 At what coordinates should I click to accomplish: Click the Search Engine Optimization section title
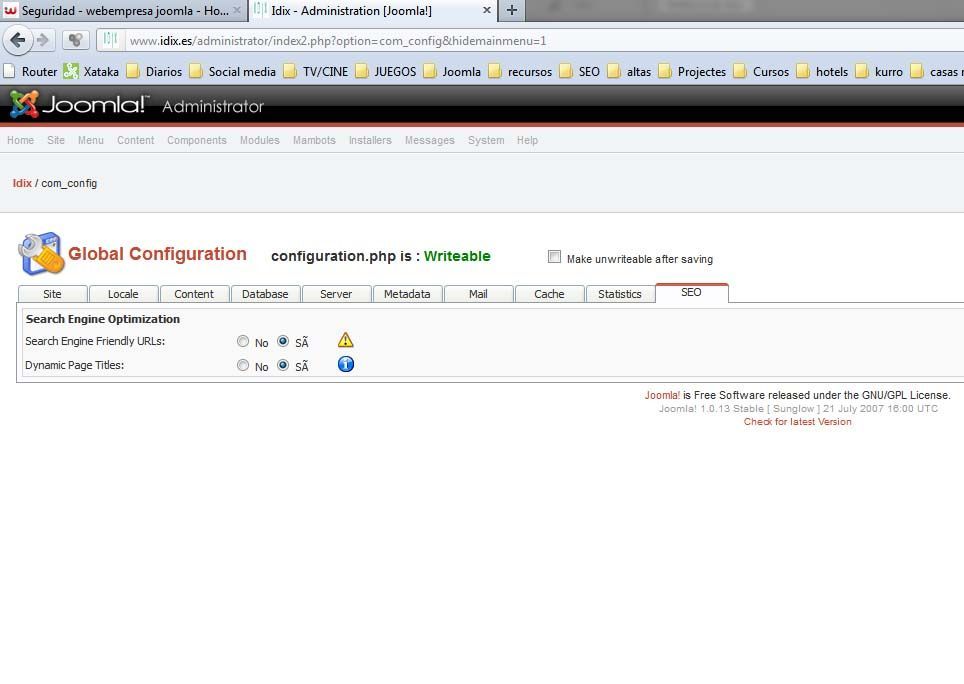pyautogui.click(x=103, y=319)
